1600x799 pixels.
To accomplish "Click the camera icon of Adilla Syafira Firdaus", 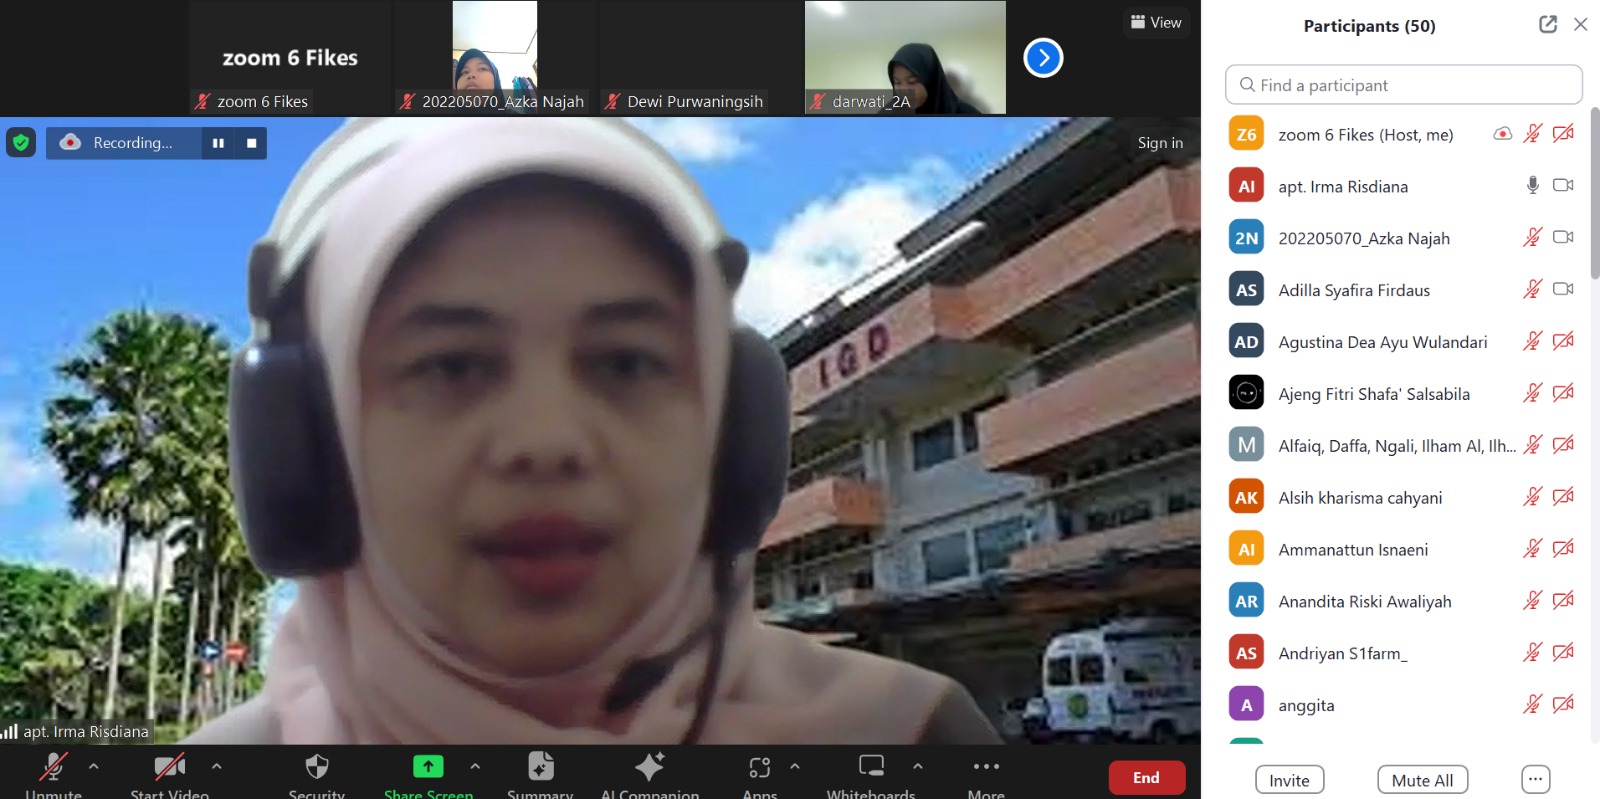I will point(1563,289).
